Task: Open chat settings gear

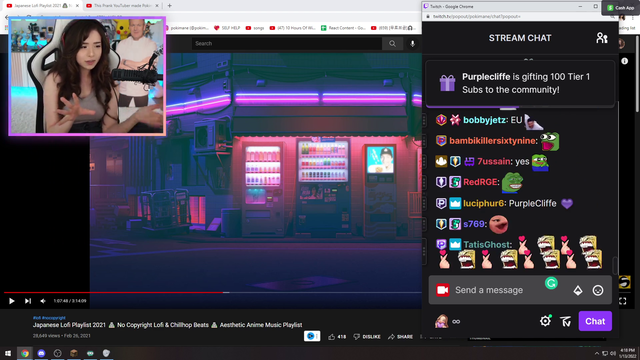Action: 545,321
